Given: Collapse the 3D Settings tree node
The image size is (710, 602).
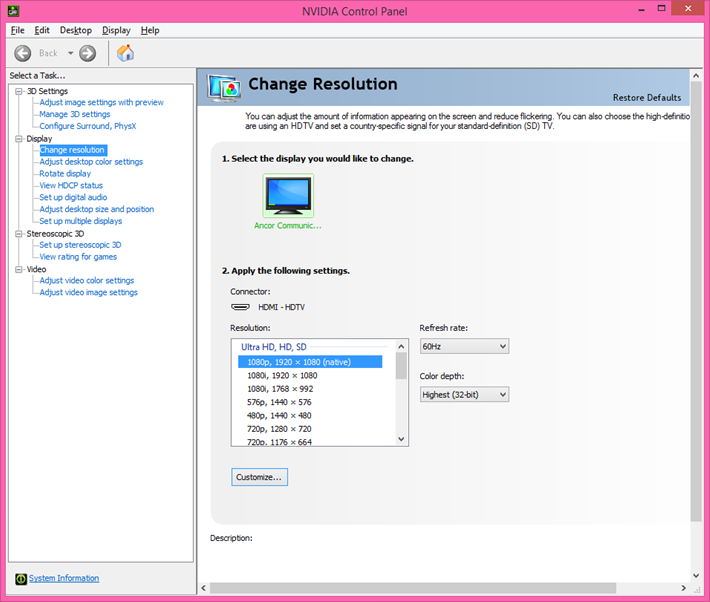Looking at the screenshot, I should pos(19,91).
